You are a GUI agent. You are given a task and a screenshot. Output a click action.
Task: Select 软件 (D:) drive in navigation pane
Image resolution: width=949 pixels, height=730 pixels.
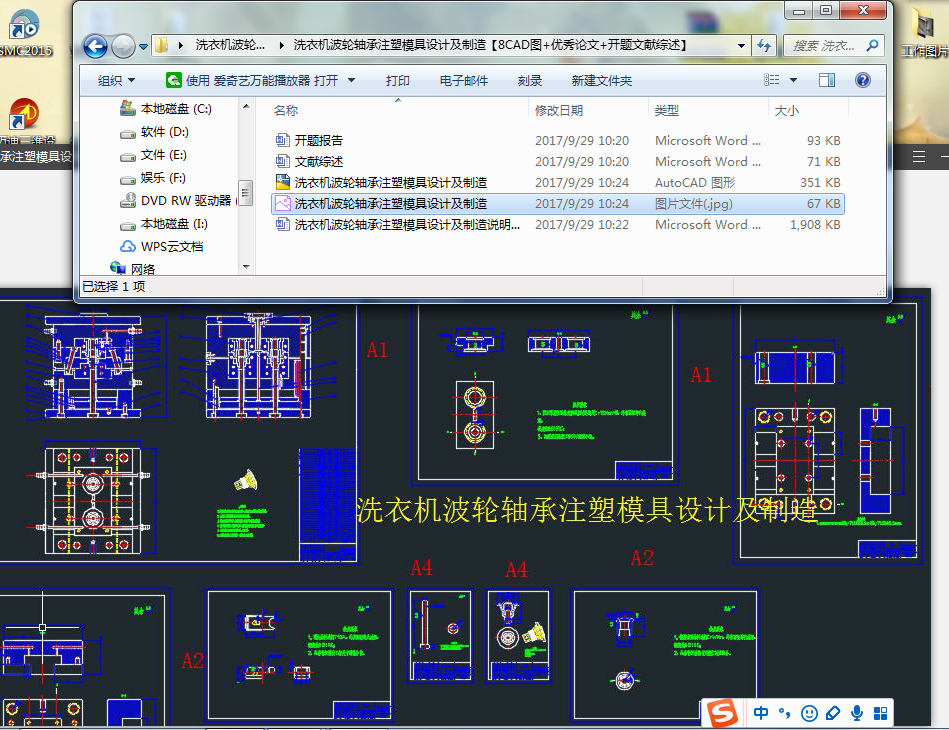coord(164,132)
